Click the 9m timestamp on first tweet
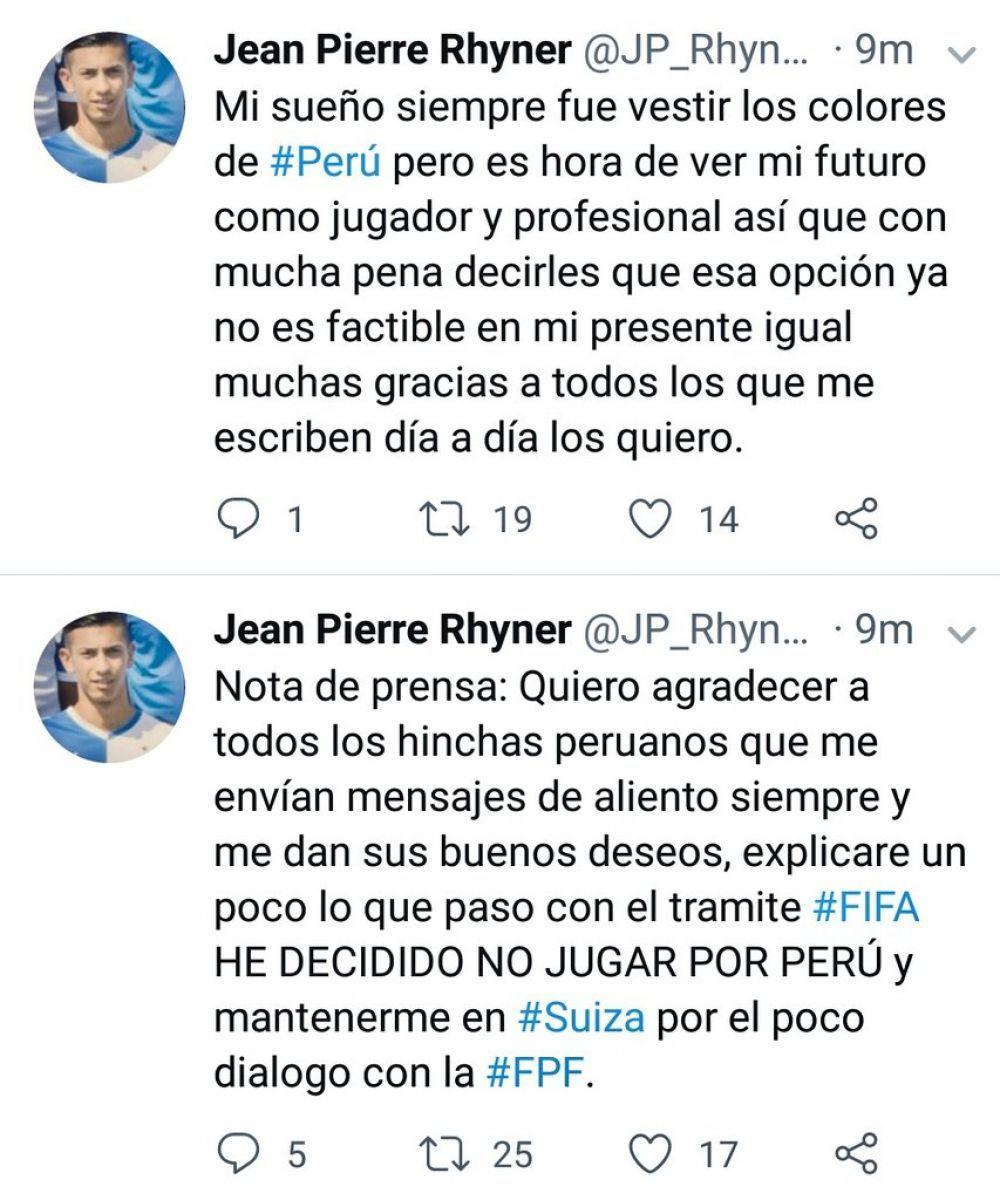The height and width of the screenshot is (1200, 1000). [885, 52]
